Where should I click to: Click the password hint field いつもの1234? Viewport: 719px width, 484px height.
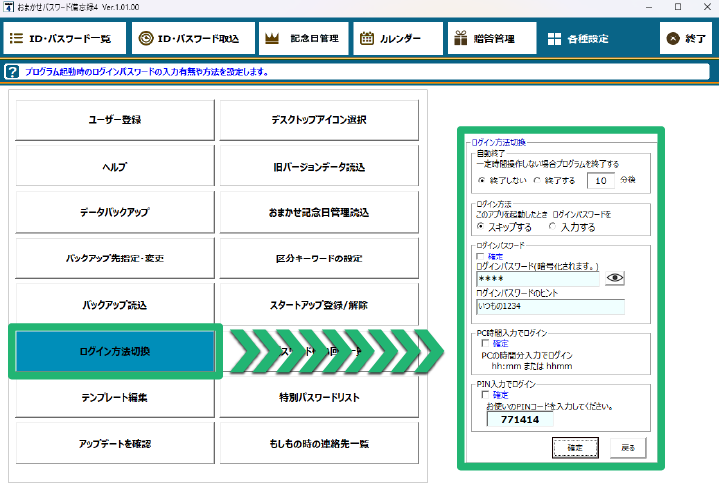tap(550, 307)
